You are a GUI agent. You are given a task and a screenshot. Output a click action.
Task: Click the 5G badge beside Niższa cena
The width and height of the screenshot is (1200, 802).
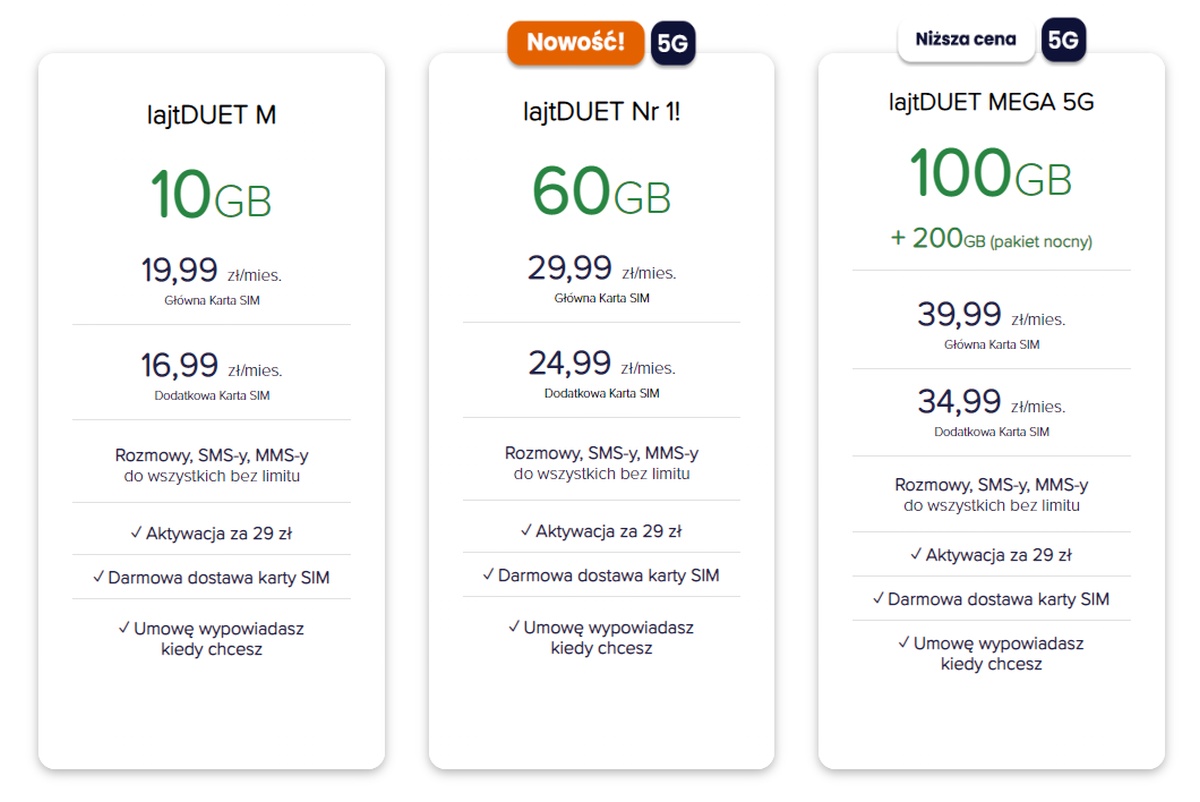tap(1063, 40)
